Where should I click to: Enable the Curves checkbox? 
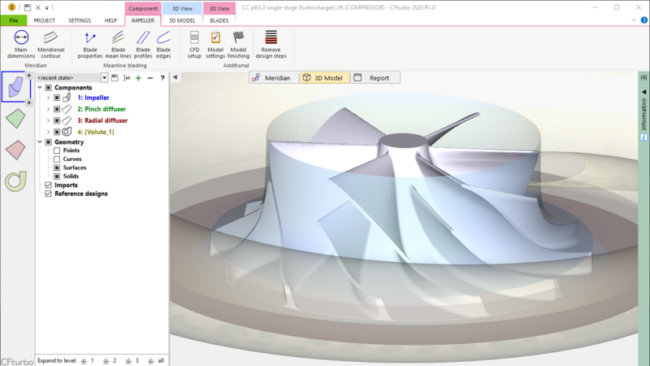[57, 159]
